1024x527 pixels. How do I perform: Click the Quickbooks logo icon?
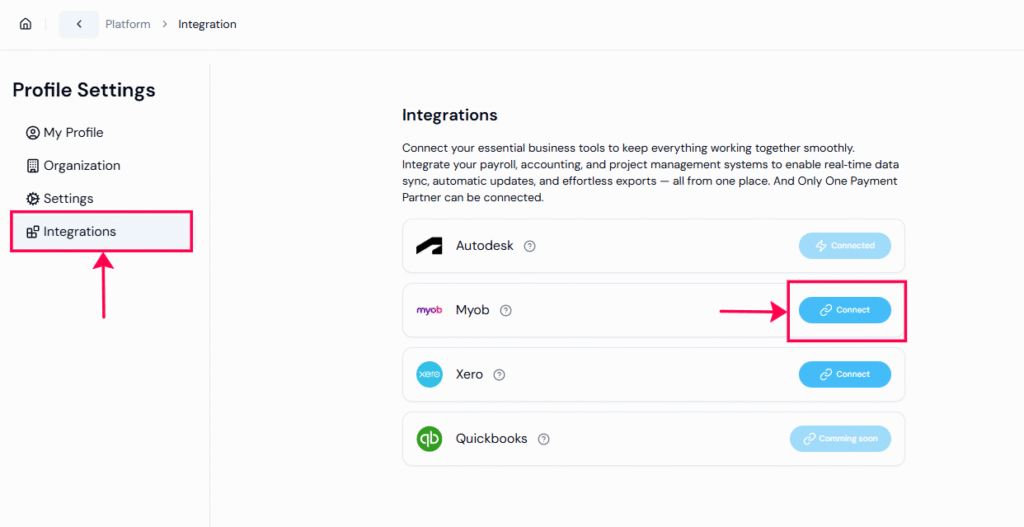(429, 439)
